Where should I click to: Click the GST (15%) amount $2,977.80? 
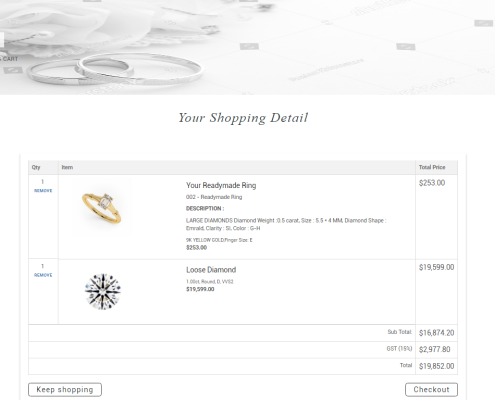(435, 349)
